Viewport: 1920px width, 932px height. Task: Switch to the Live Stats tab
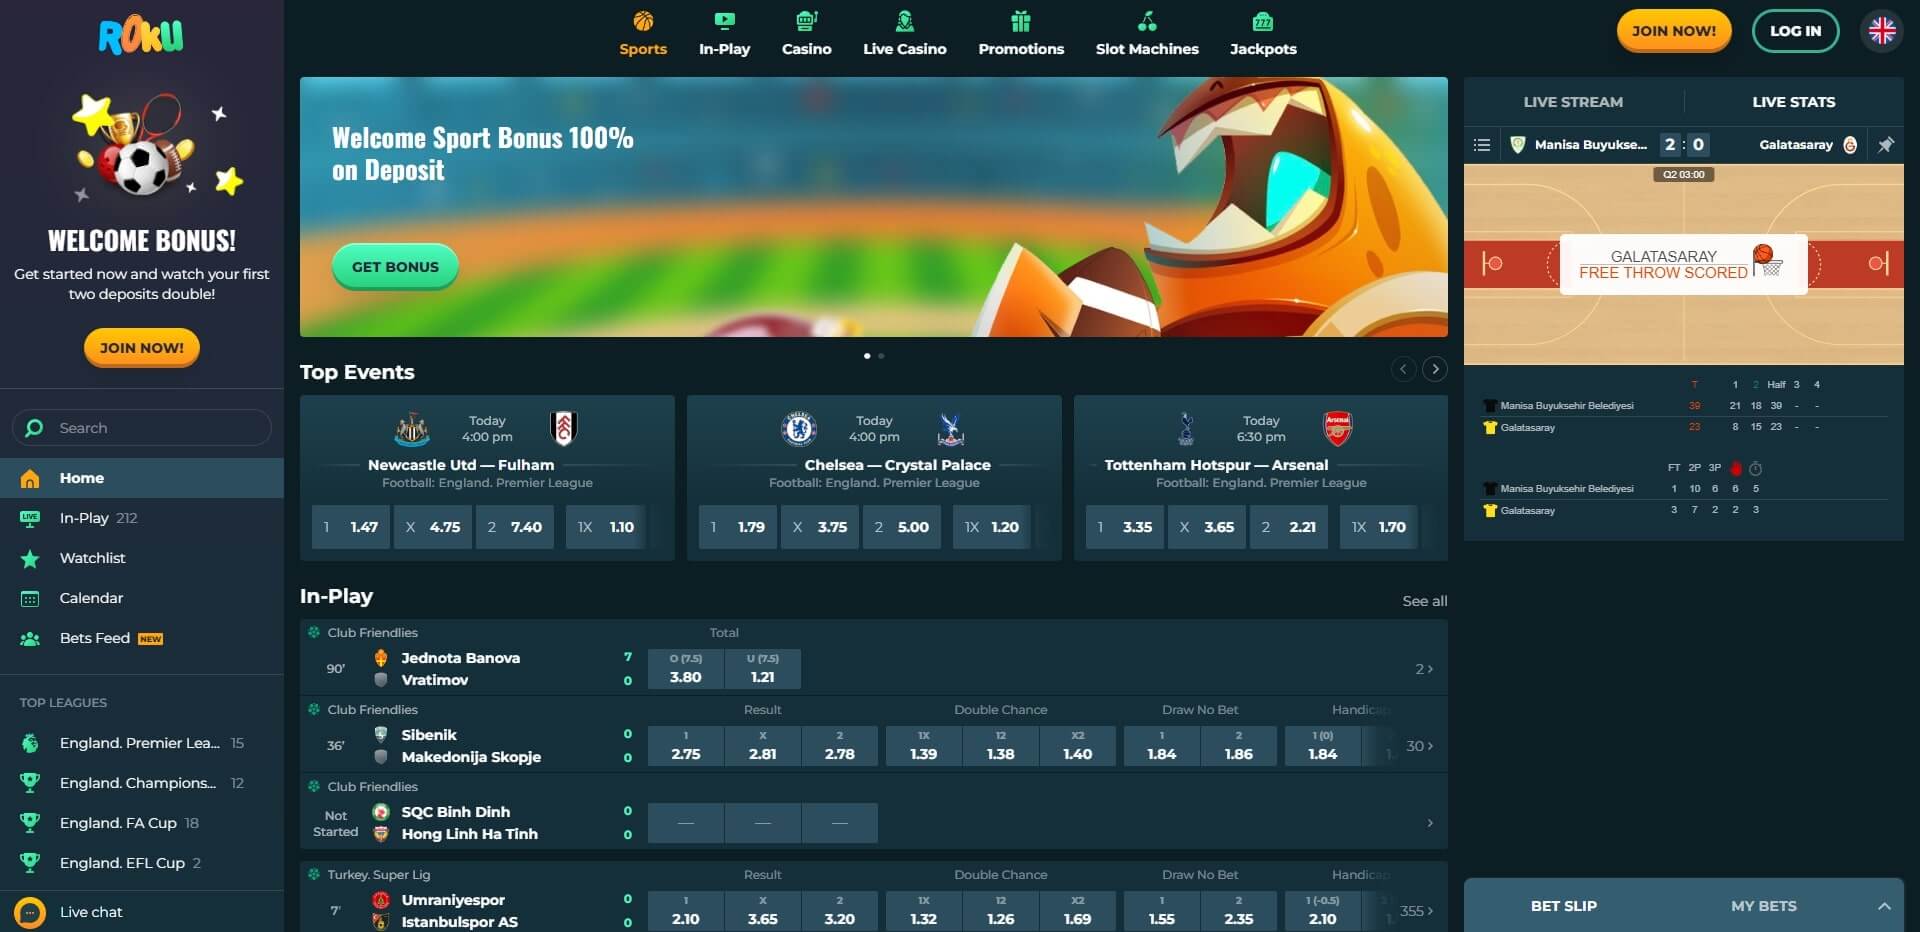click(1793, 102)
